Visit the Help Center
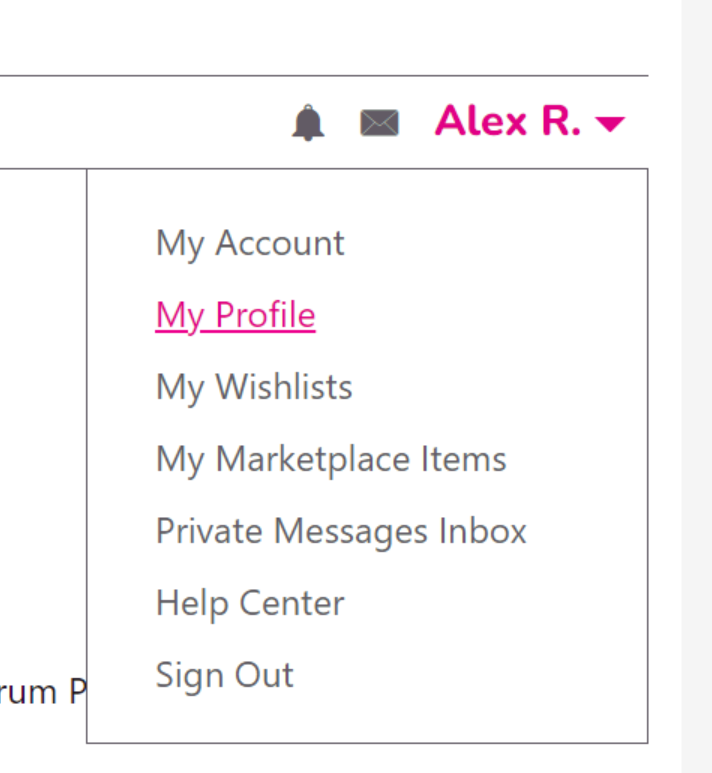Image resolution: width=712 pixels, height=773 pixels. 250,603
